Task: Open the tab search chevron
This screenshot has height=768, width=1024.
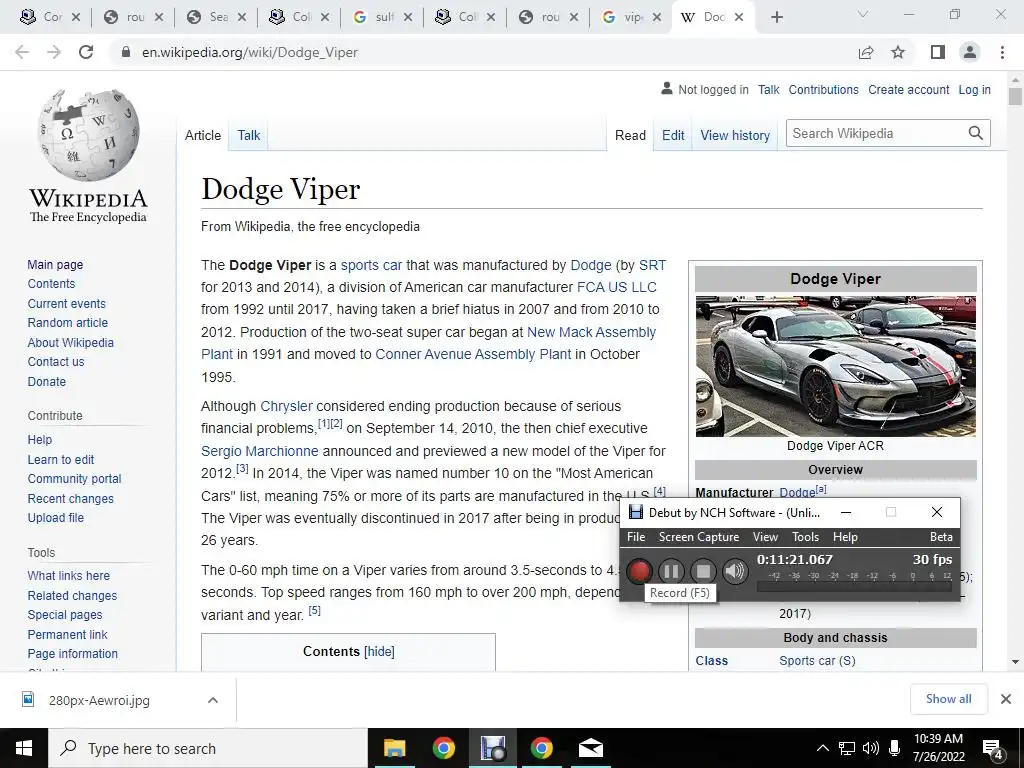Action: click(863, 14)
